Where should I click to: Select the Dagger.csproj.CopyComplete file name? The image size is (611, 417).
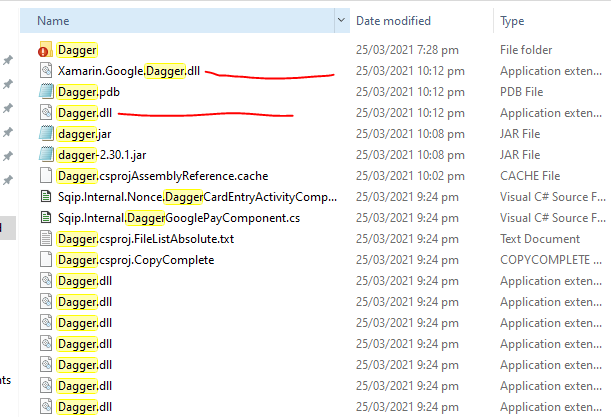[x=135, y=260]
